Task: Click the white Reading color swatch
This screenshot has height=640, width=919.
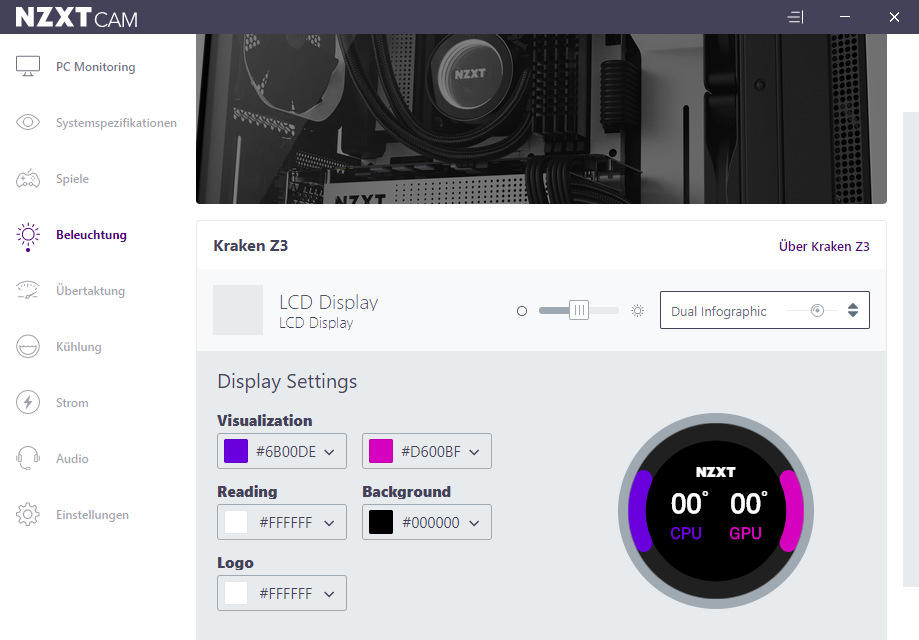Action: (x=236, y=522)
